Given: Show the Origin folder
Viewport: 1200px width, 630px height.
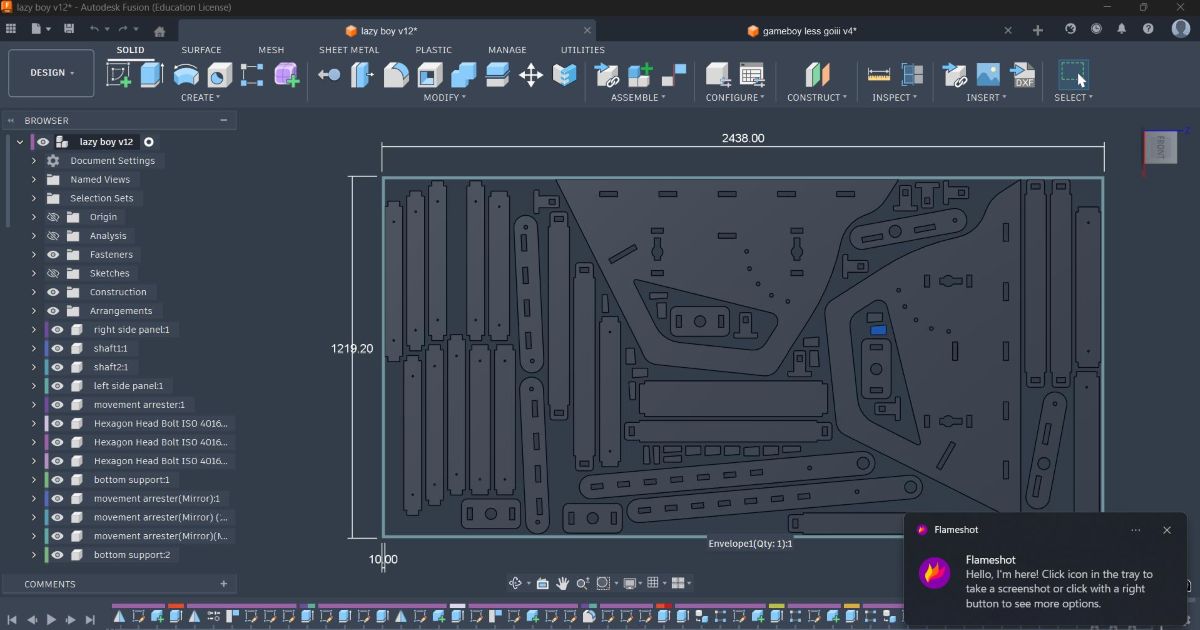Looking at the screenshot, I should pos(53,216).
